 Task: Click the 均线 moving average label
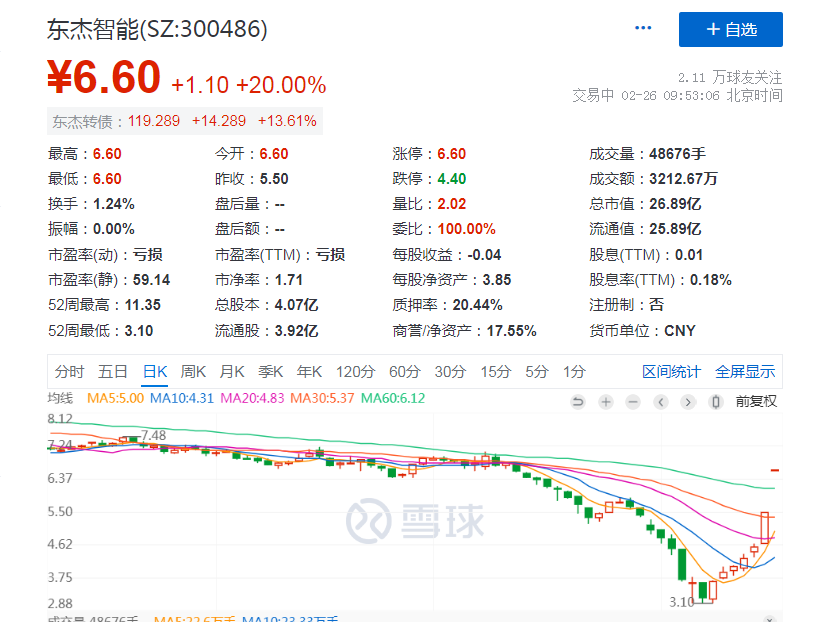point(60,398)
